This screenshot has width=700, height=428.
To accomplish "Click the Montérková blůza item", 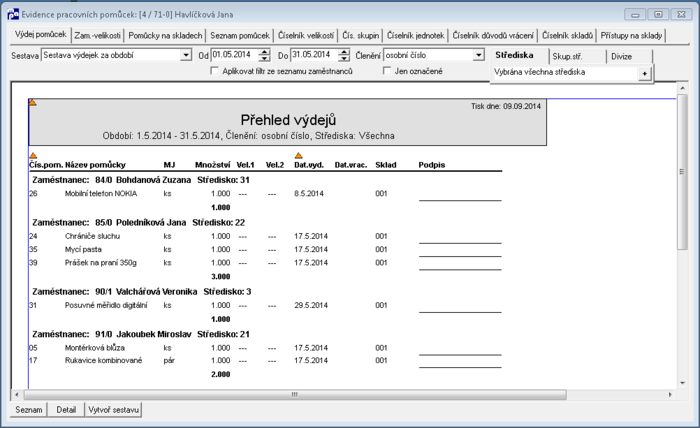I will click(95, 348).
